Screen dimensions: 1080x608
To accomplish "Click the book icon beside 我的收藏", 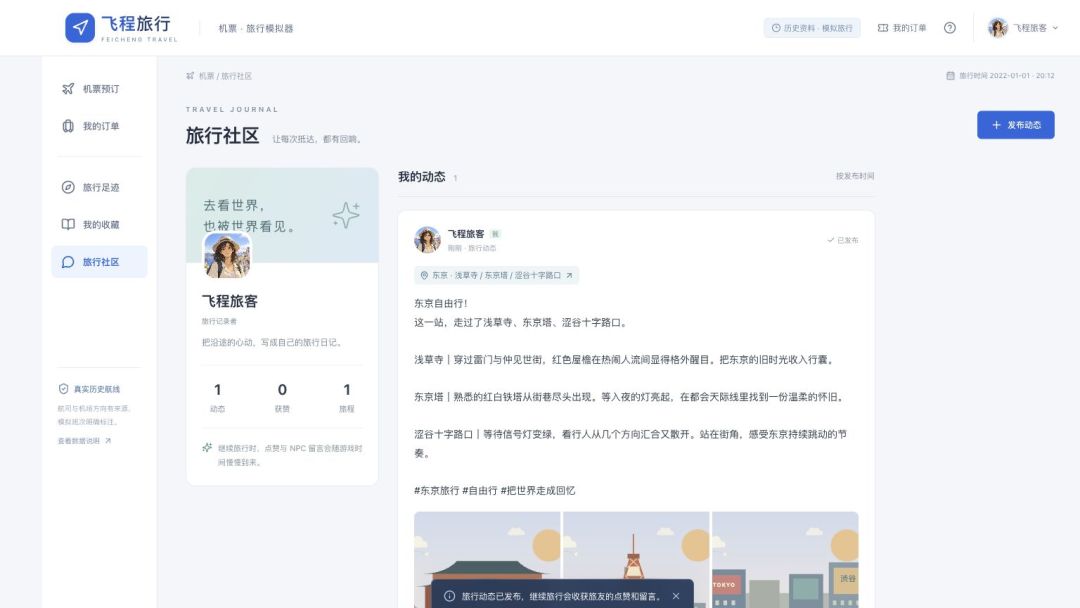I will coord(68,224).
